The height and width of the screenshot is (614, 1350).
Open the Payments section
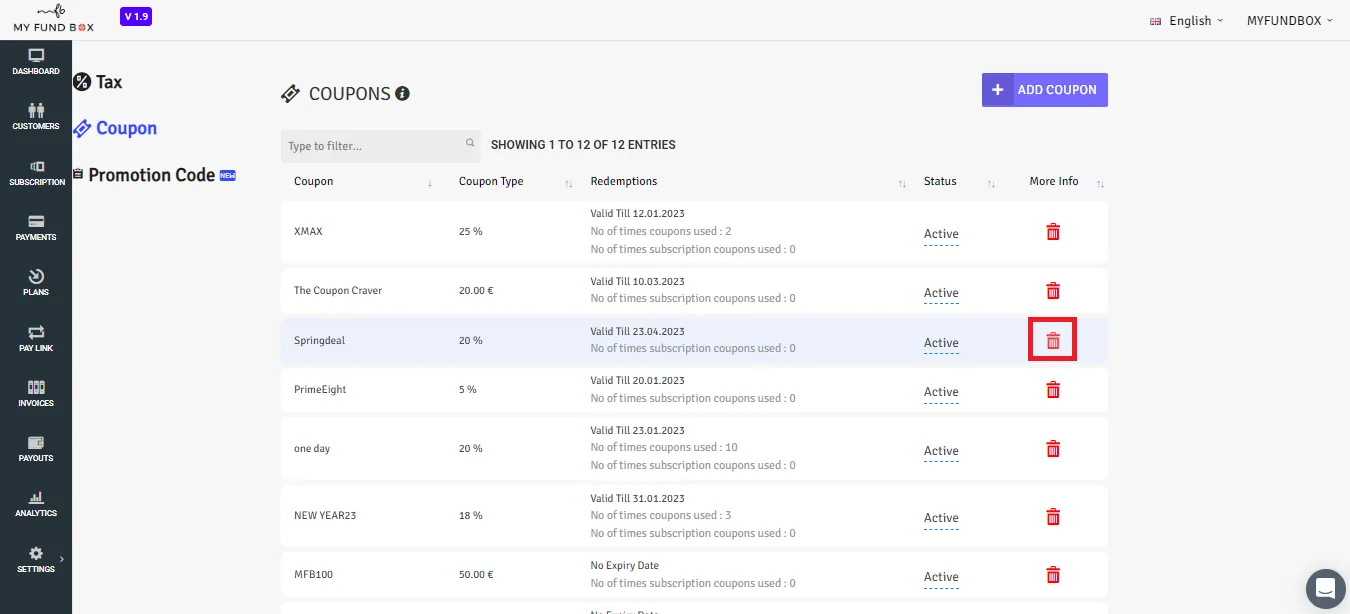tap(36, 228)
